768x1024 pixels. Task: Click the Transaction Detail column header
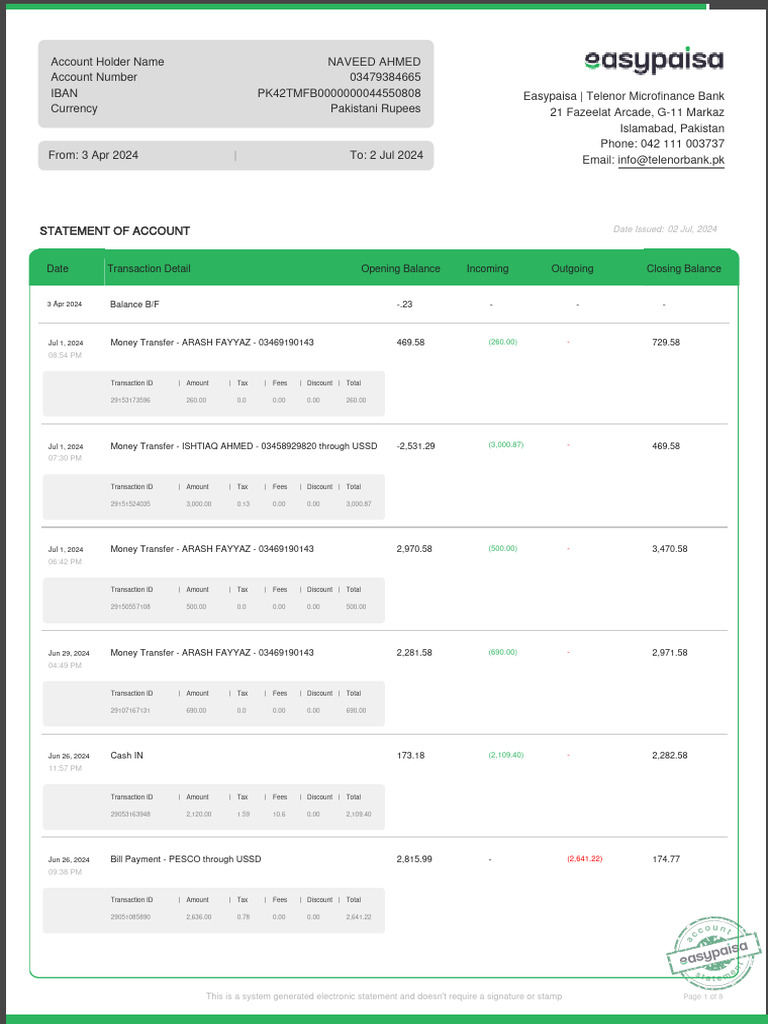[149, 268]
